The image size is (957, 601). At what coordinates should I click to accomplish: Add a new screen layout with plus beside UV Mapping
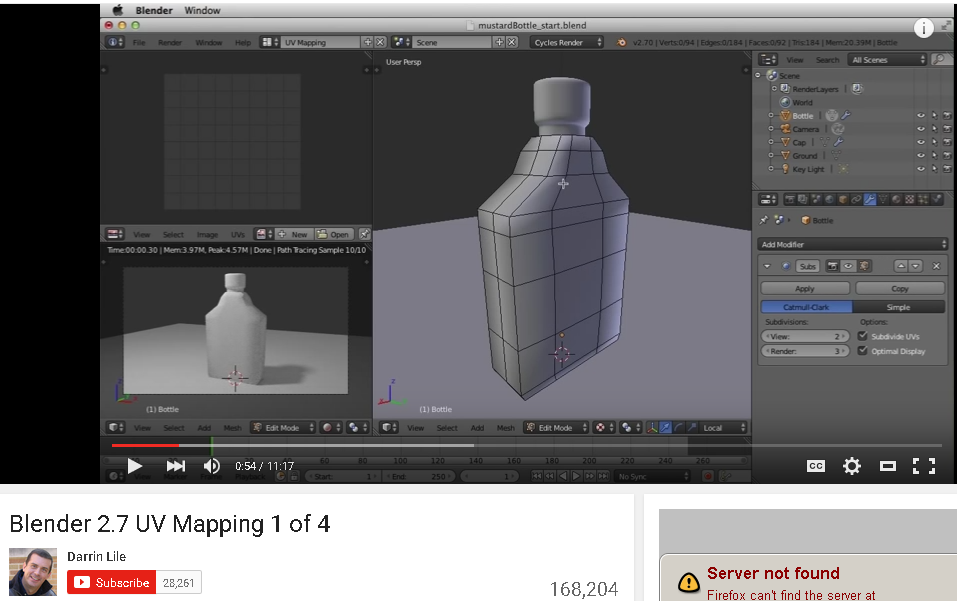coord(367,42)
